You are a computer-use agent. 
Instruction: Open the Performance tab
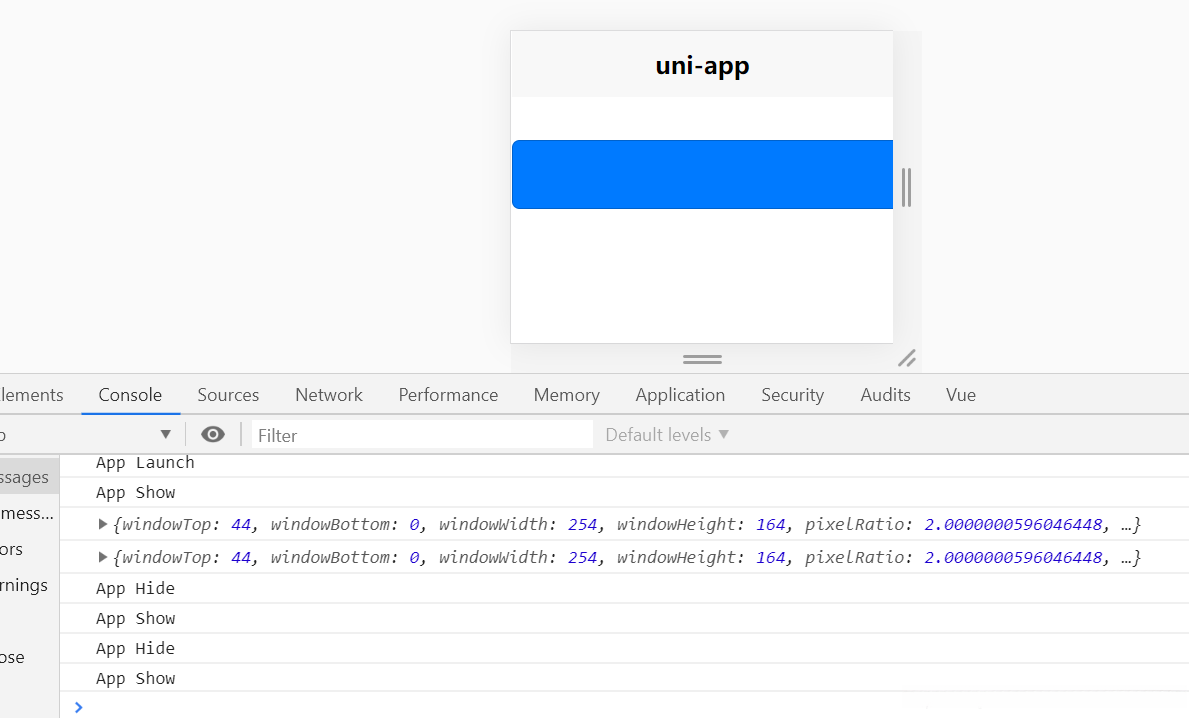coord(448,395)
